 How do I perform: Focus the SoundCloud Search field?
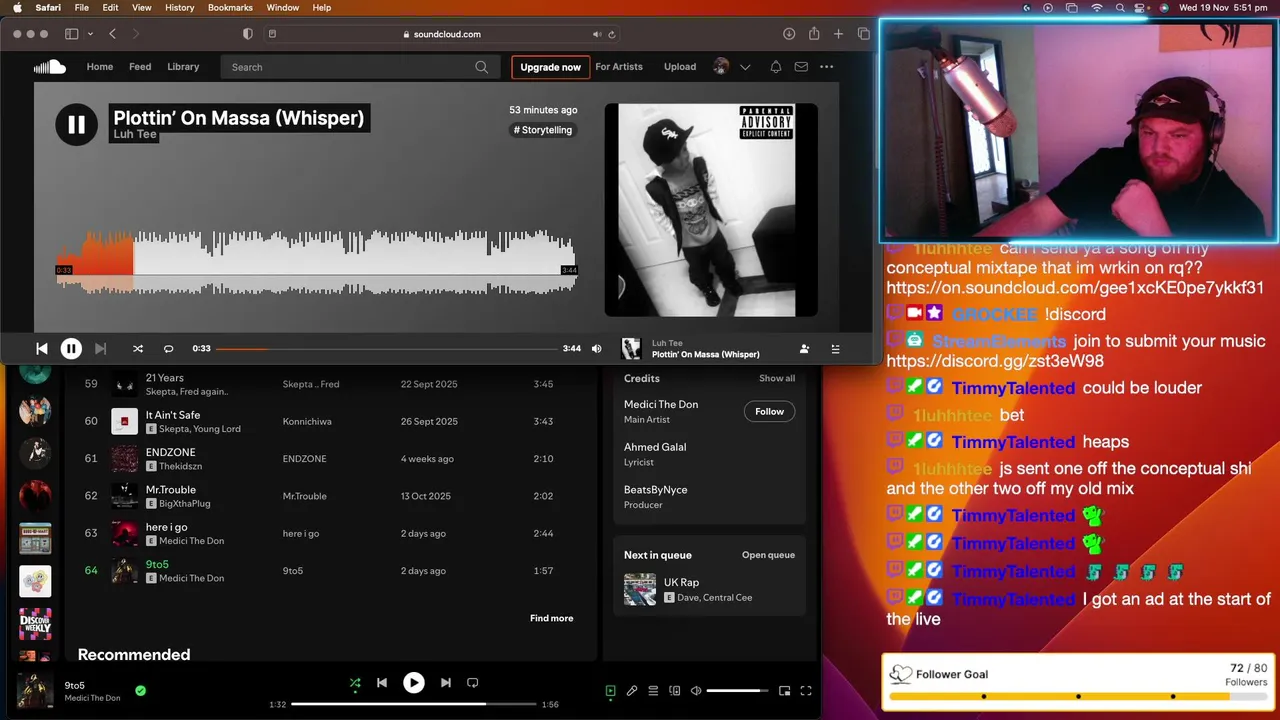[x=360, y=67]
